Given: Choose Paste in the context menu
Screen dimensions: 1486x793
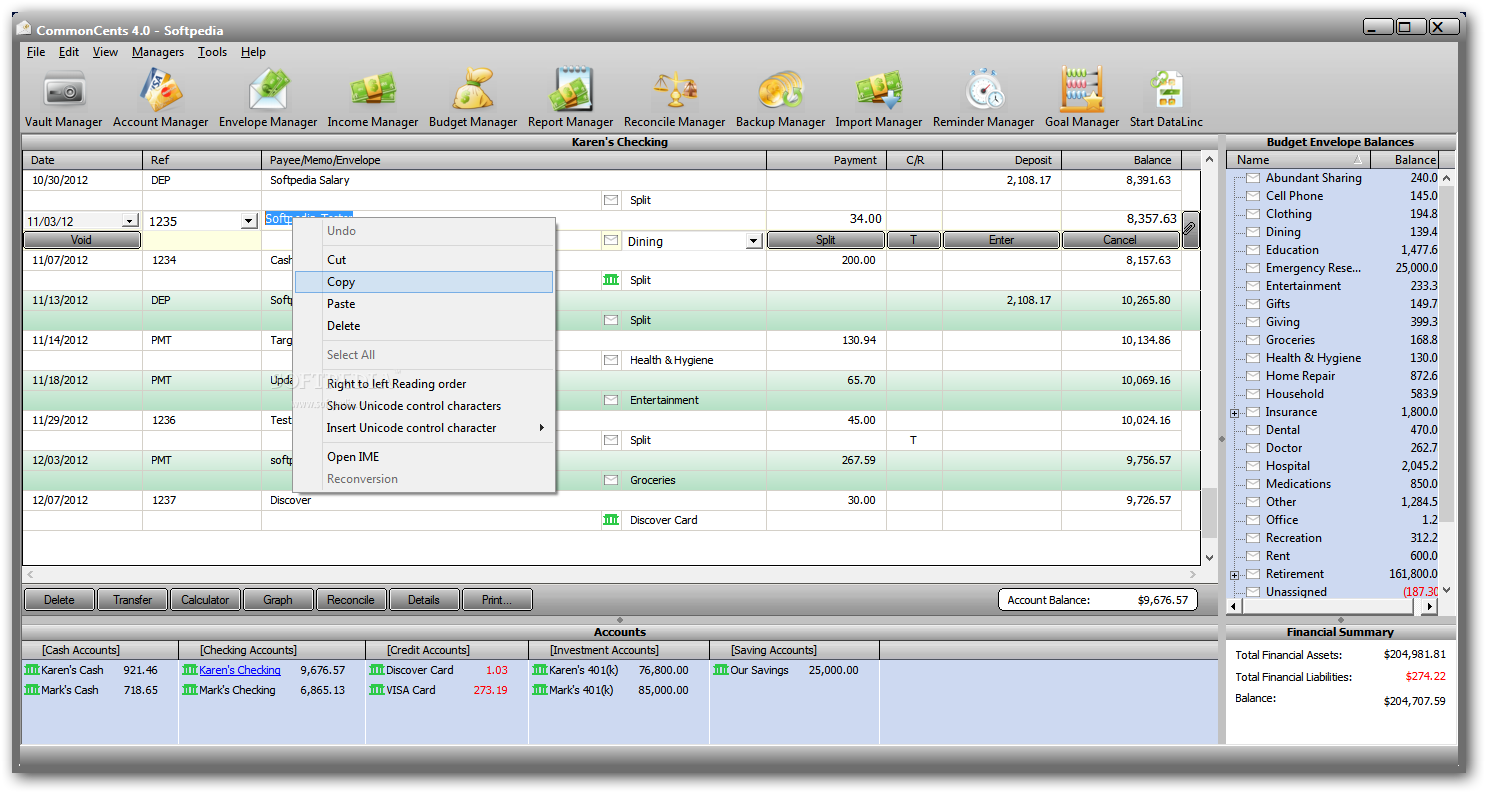Looking at the screenshot, I should click(424, 304).
